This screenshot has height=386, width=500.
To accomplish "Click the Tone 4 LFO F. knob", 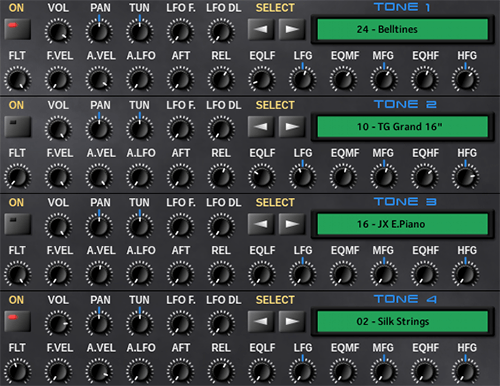I will pos(180,323).
